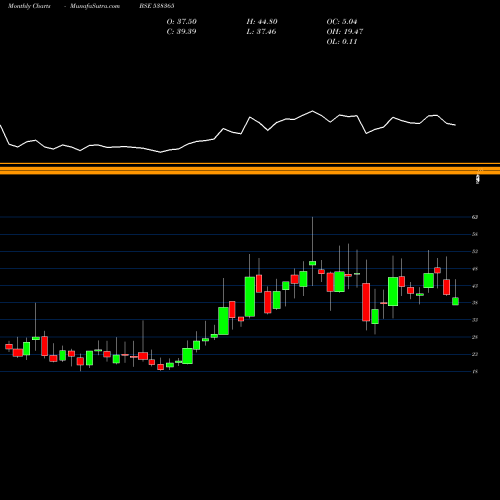Click the '18' price axis label
Image resolution: width=500 pixels, height=500 pixels.
click(475, 371)
